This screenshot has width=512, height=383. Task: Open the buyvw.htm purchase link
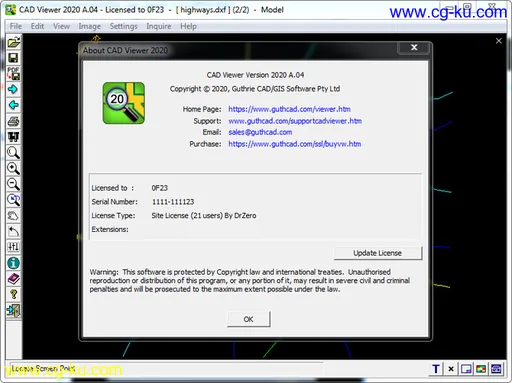click(295, 144)
